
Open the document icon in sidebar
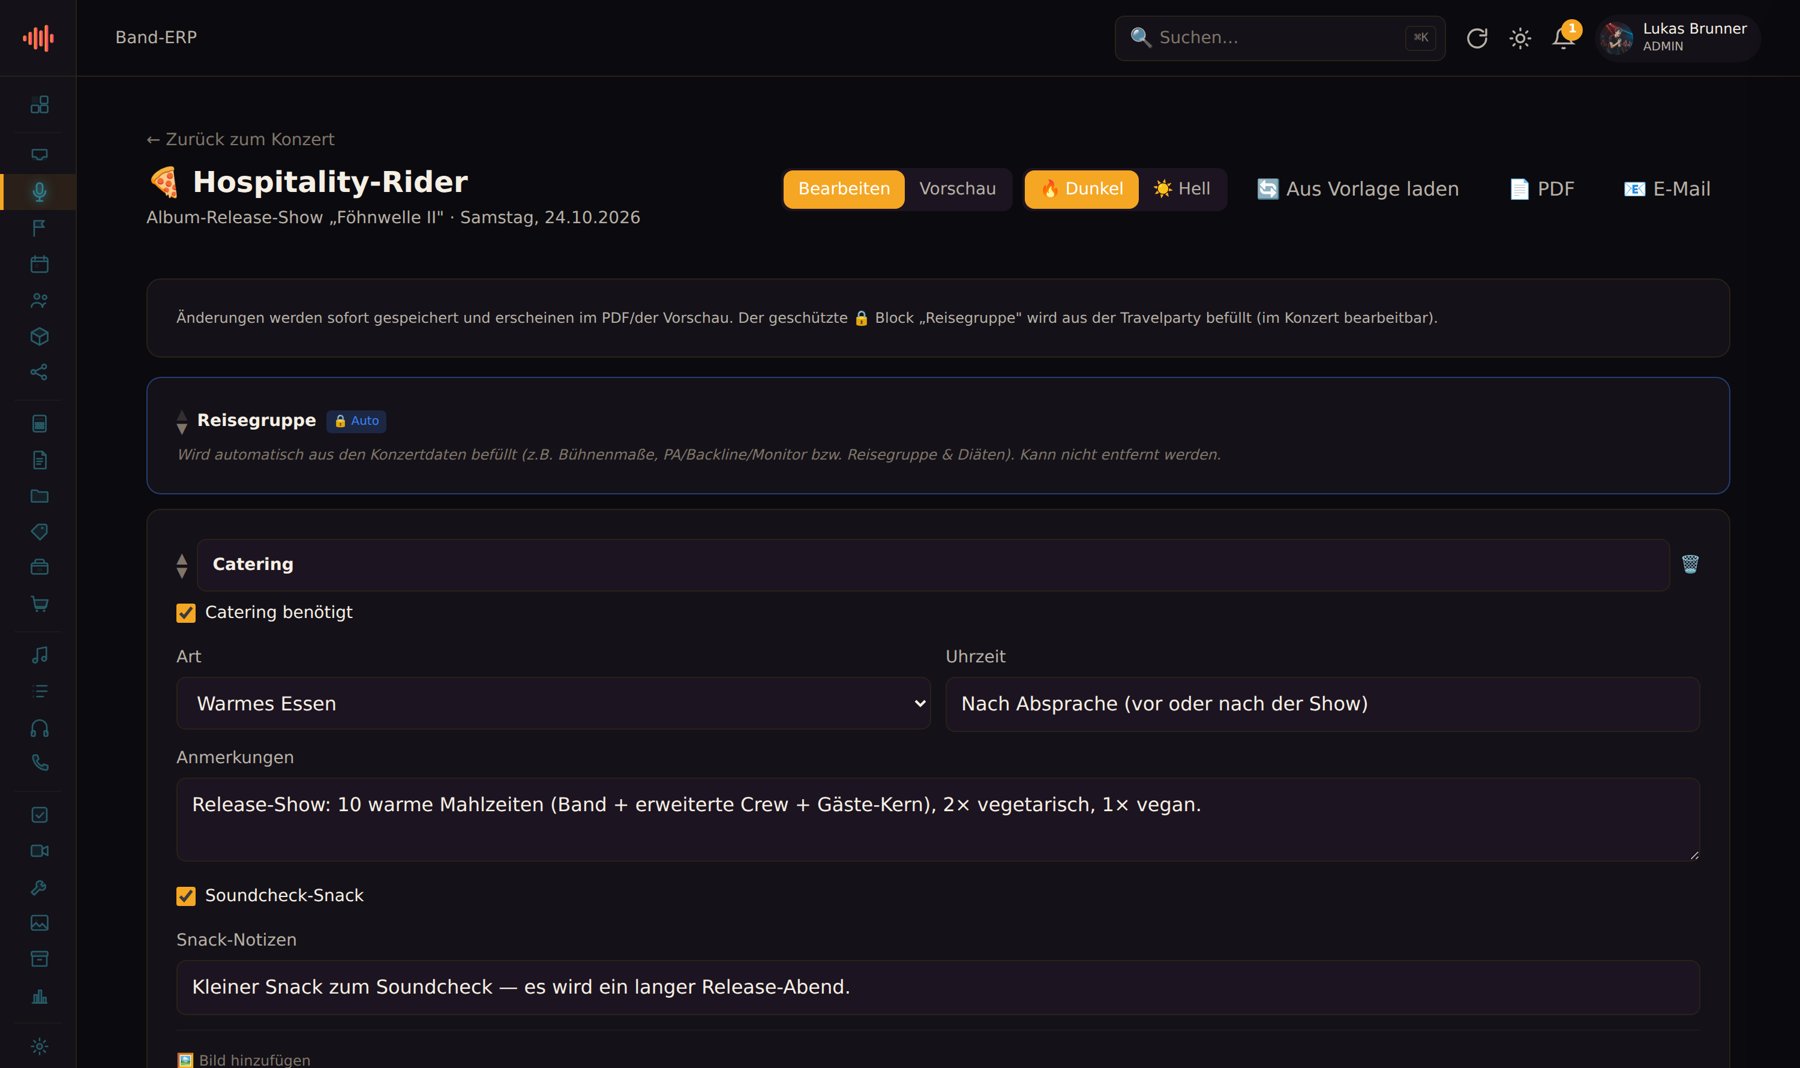click(x=39, y=460)
